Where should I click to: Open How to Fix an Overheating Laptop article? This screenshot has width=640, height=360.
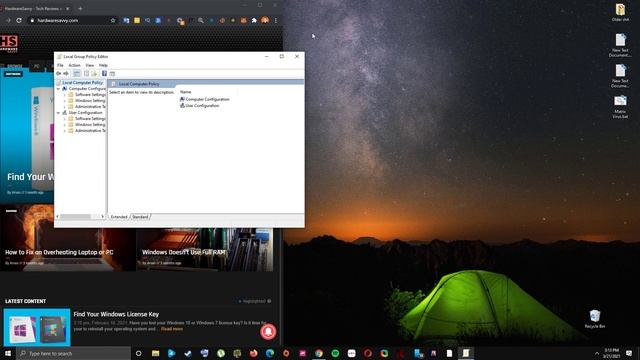coord(59,252)
